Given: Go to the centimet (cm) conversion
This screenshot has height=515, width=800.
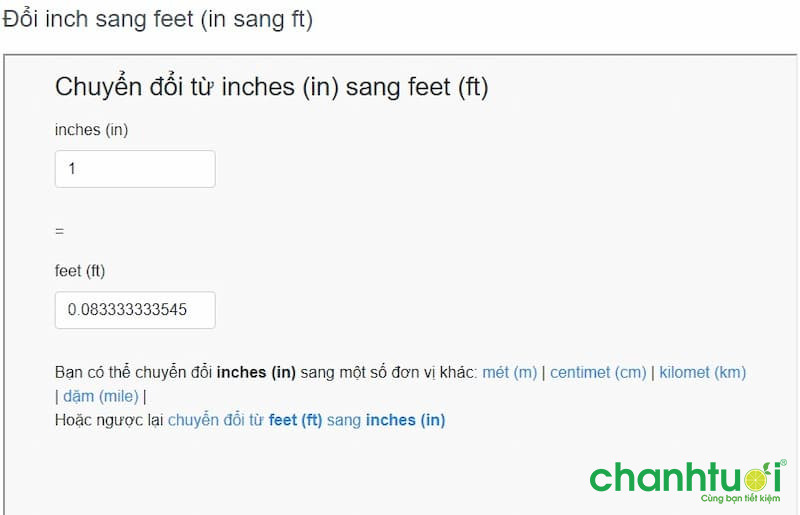Looking at the screenshot, I should (x=598, y=372).
